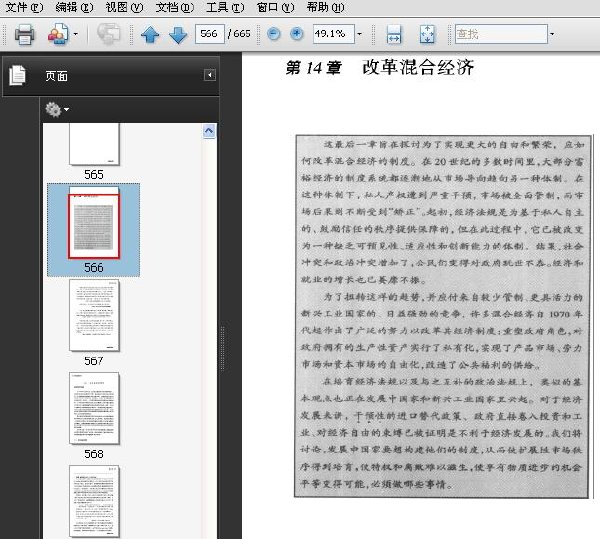Go to next page with down arrow

178,34
